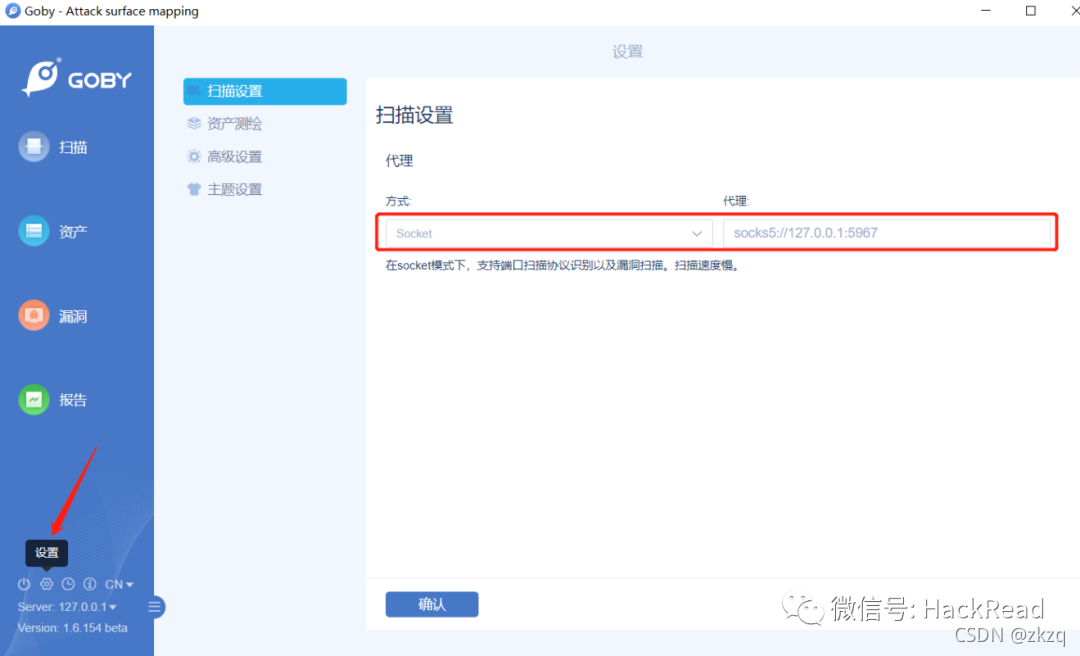Click the 确认 confirm button
Image resolution: width=1080 pixels, height=656 pixels.
[432, 604]
